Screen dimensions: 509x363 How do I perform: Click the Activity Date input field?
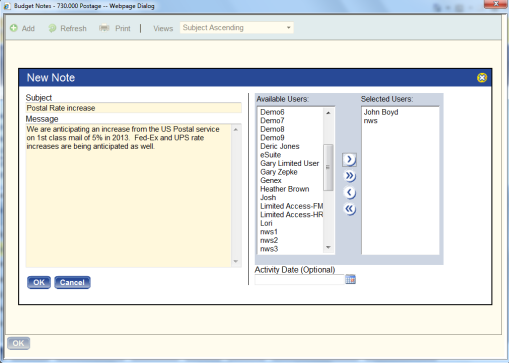point(299,279)
